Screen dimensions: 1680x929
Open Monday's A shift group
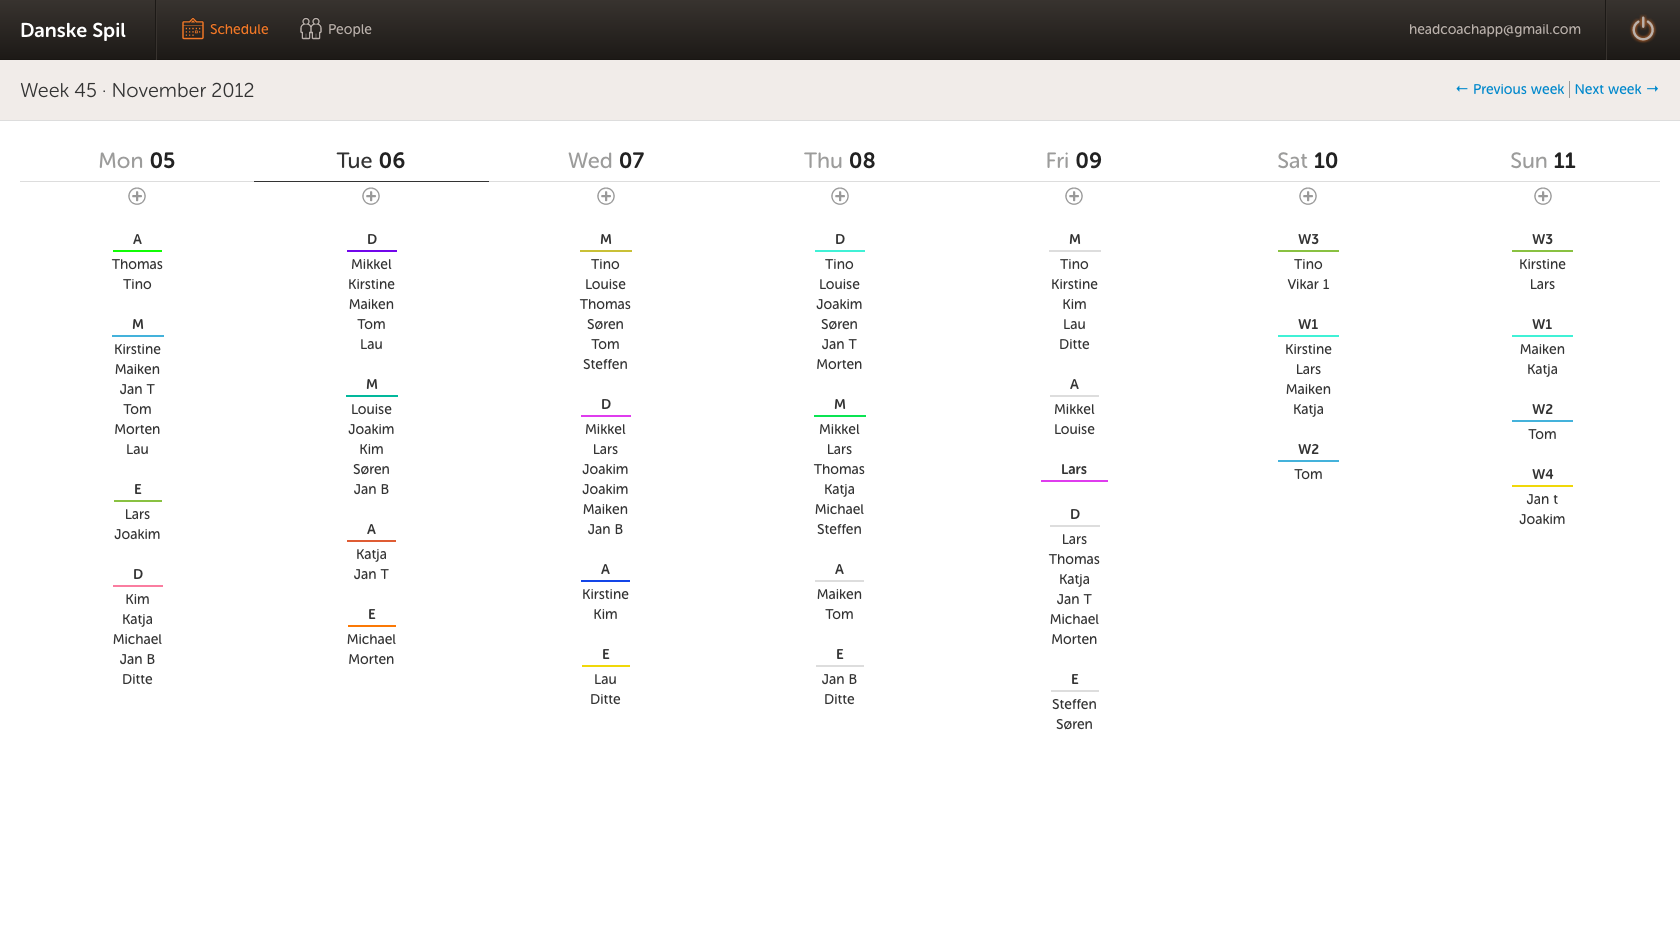coord(137,240)
